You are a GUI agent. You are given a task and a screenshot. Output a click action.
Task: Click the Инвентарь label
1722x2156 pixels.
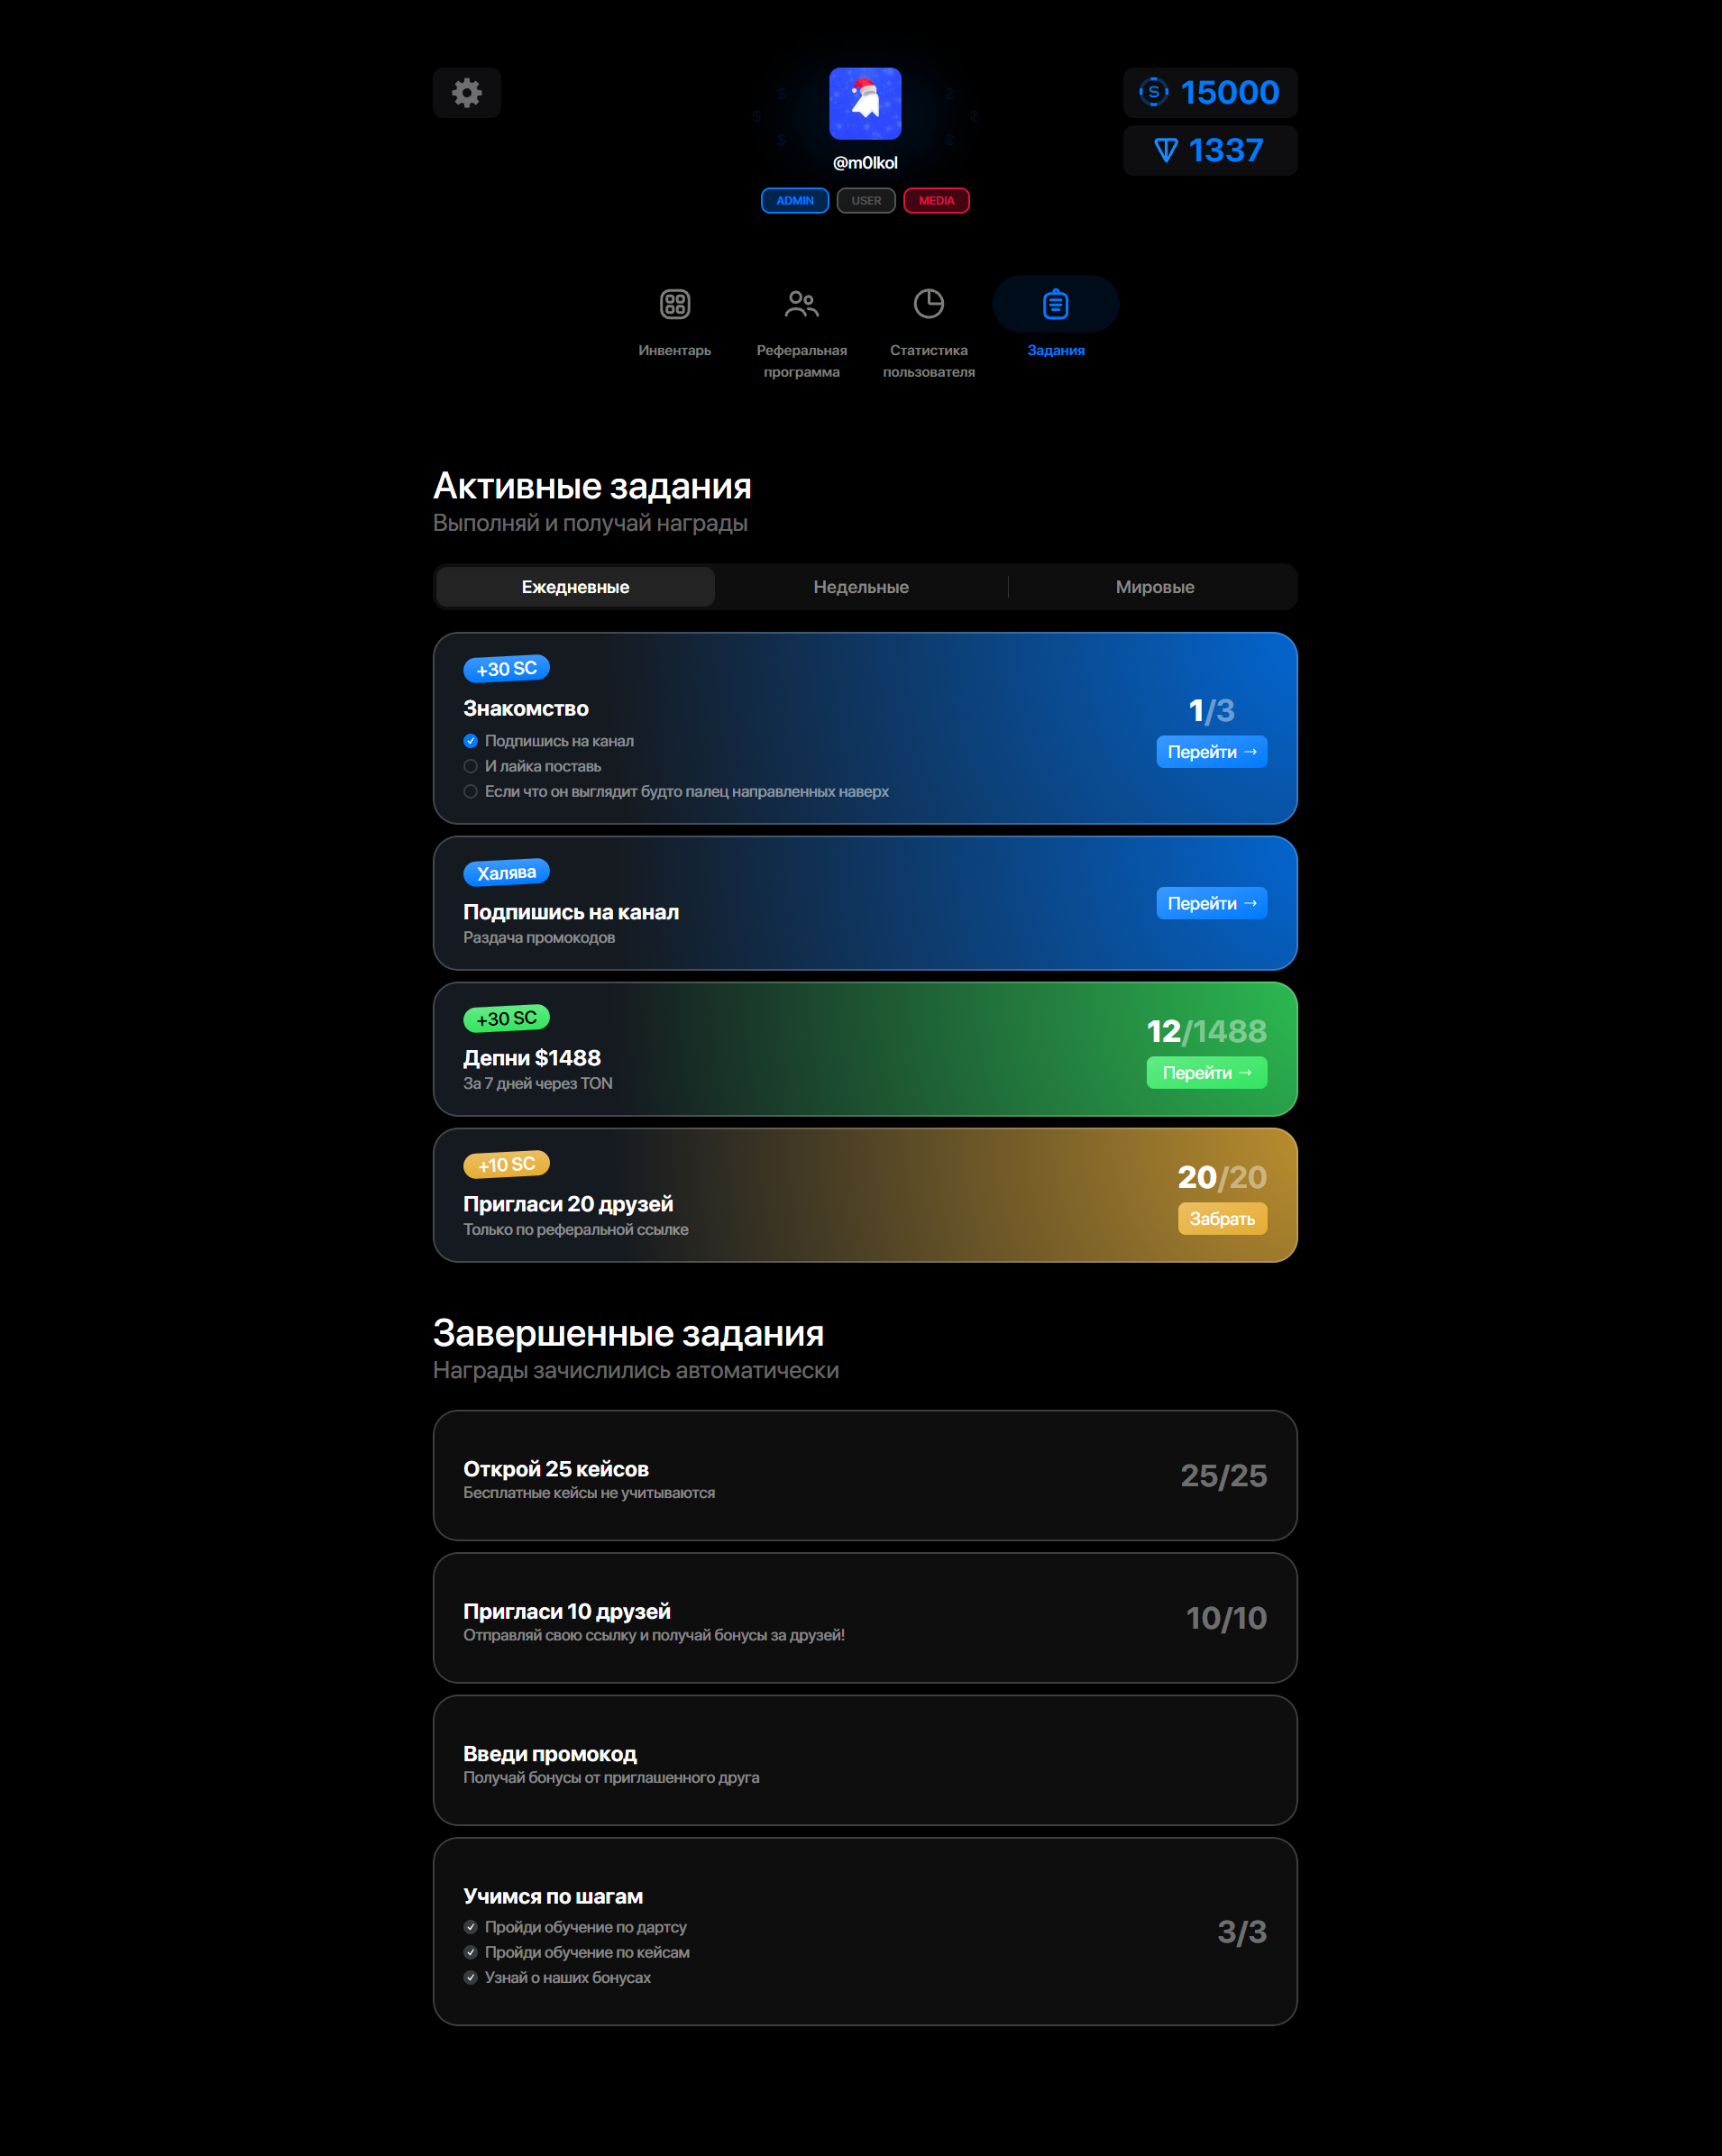coord(675,350)
